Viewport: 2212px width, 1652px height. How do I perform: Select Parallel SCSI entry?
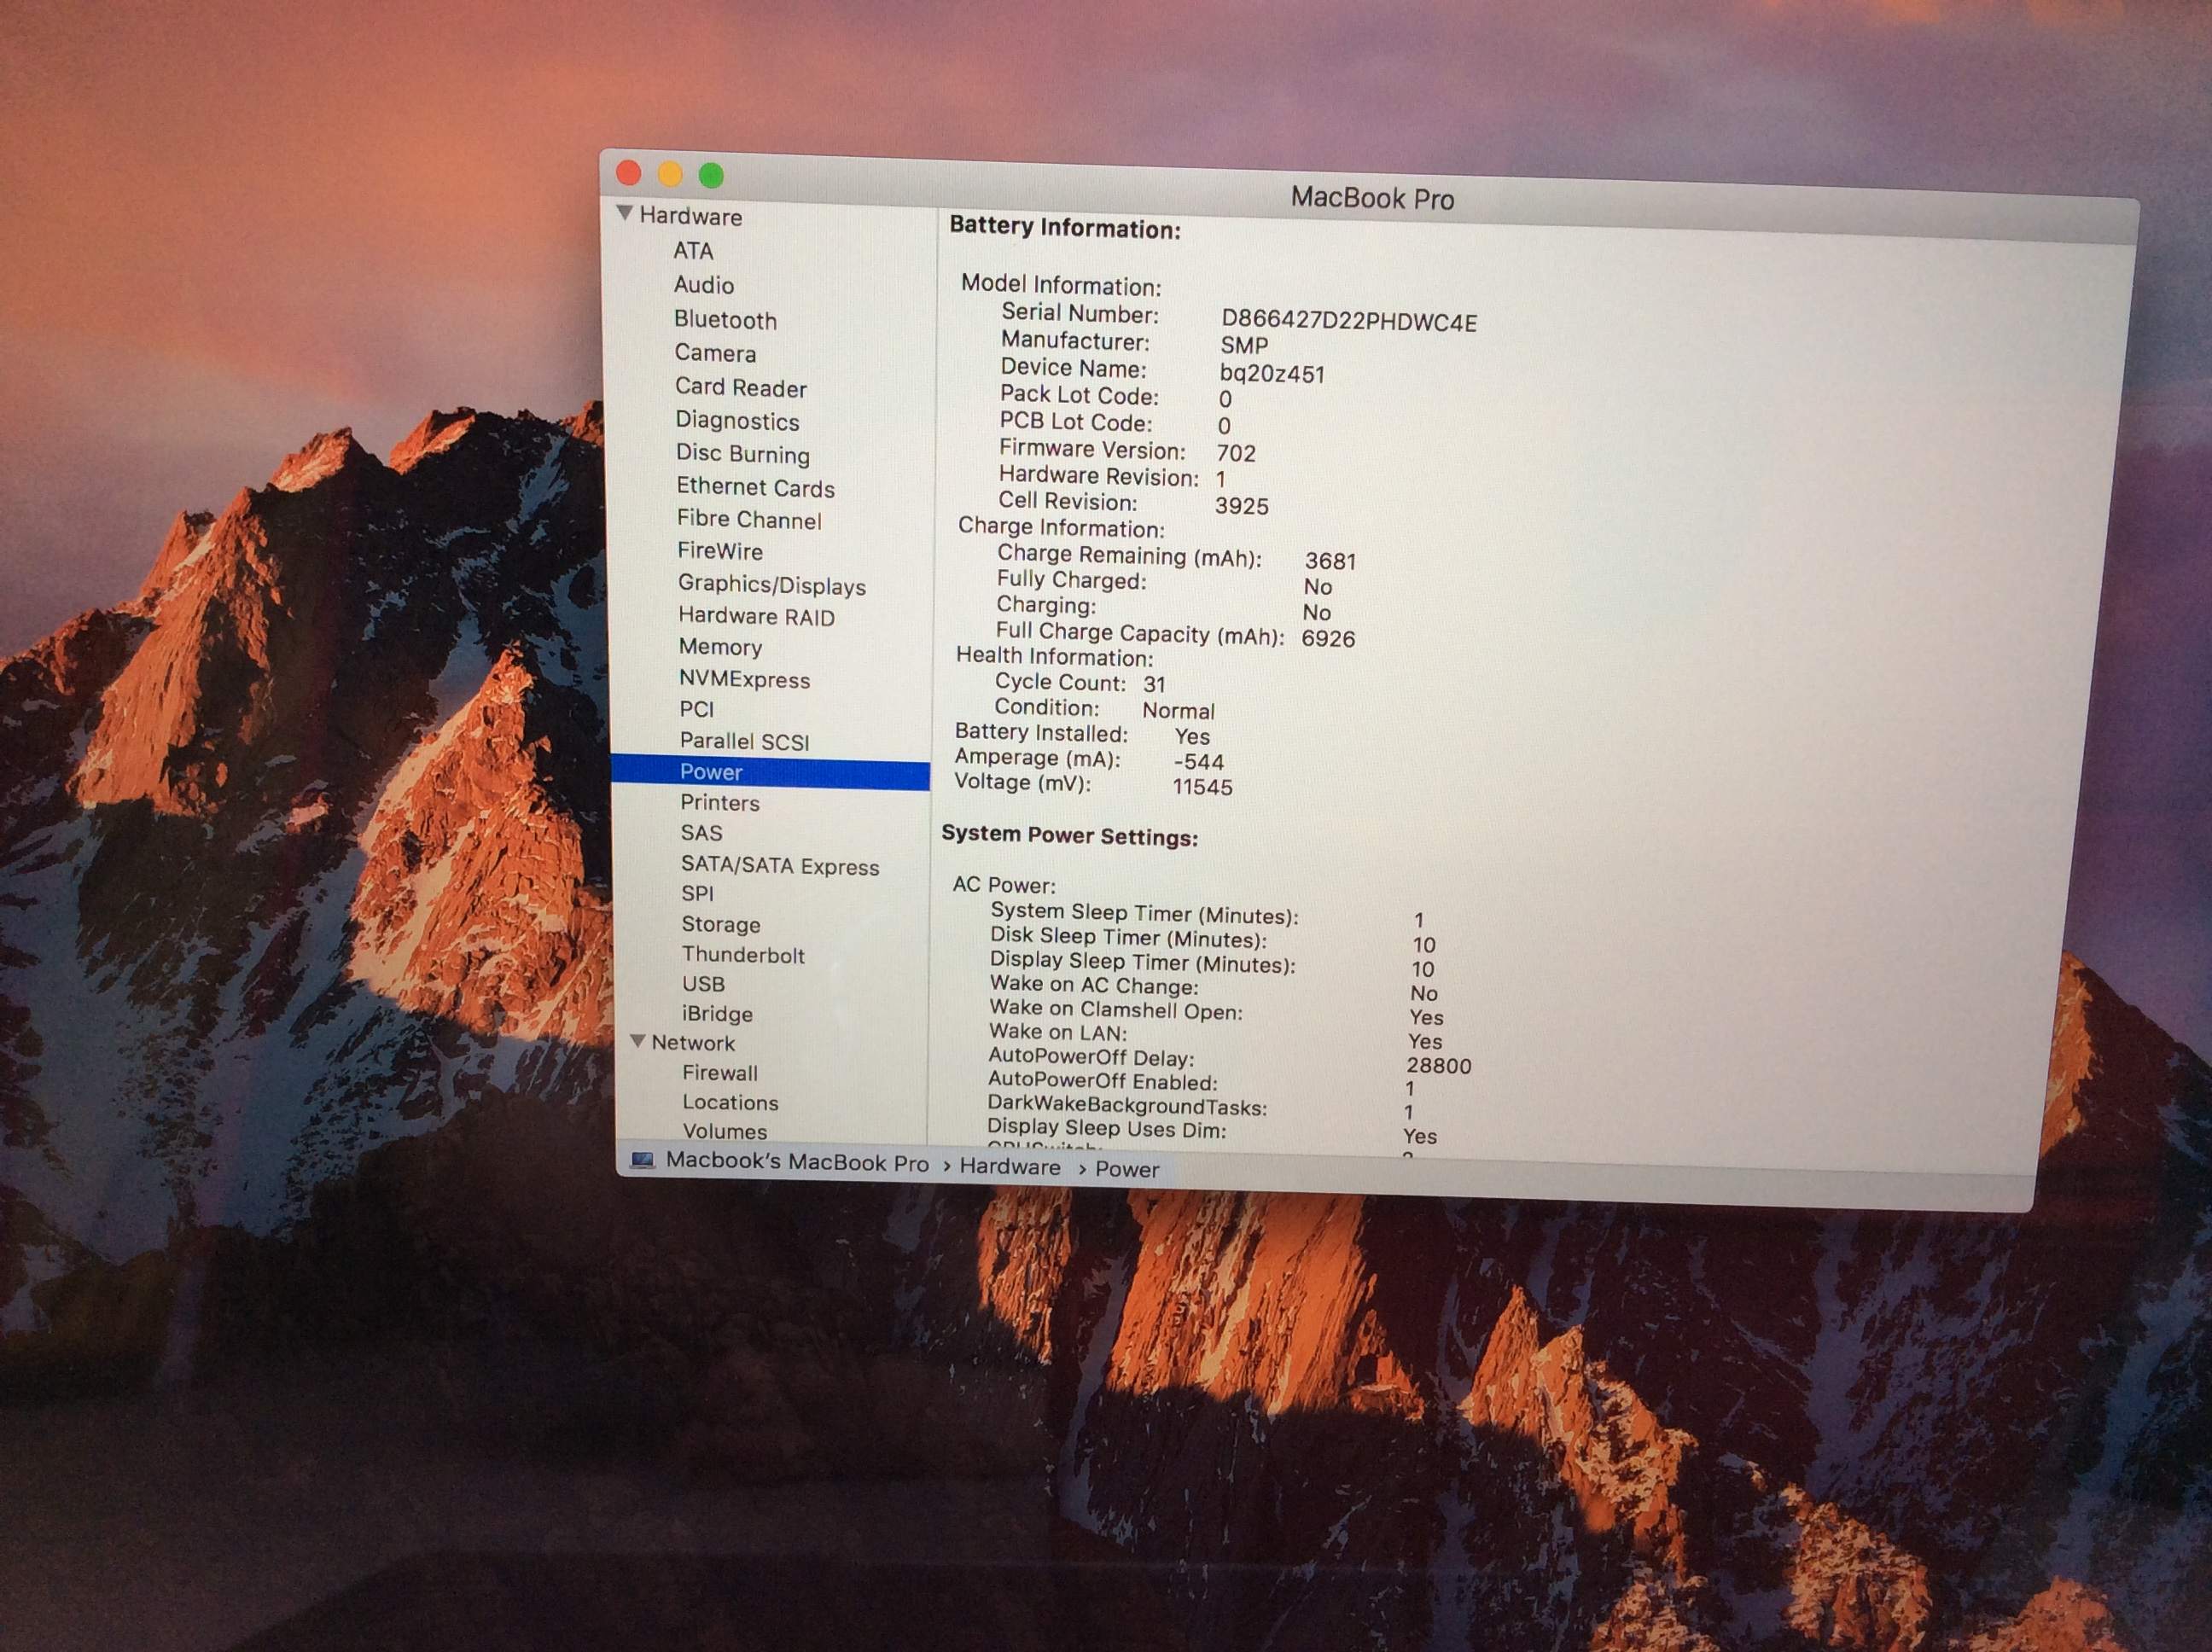point(745,741)
